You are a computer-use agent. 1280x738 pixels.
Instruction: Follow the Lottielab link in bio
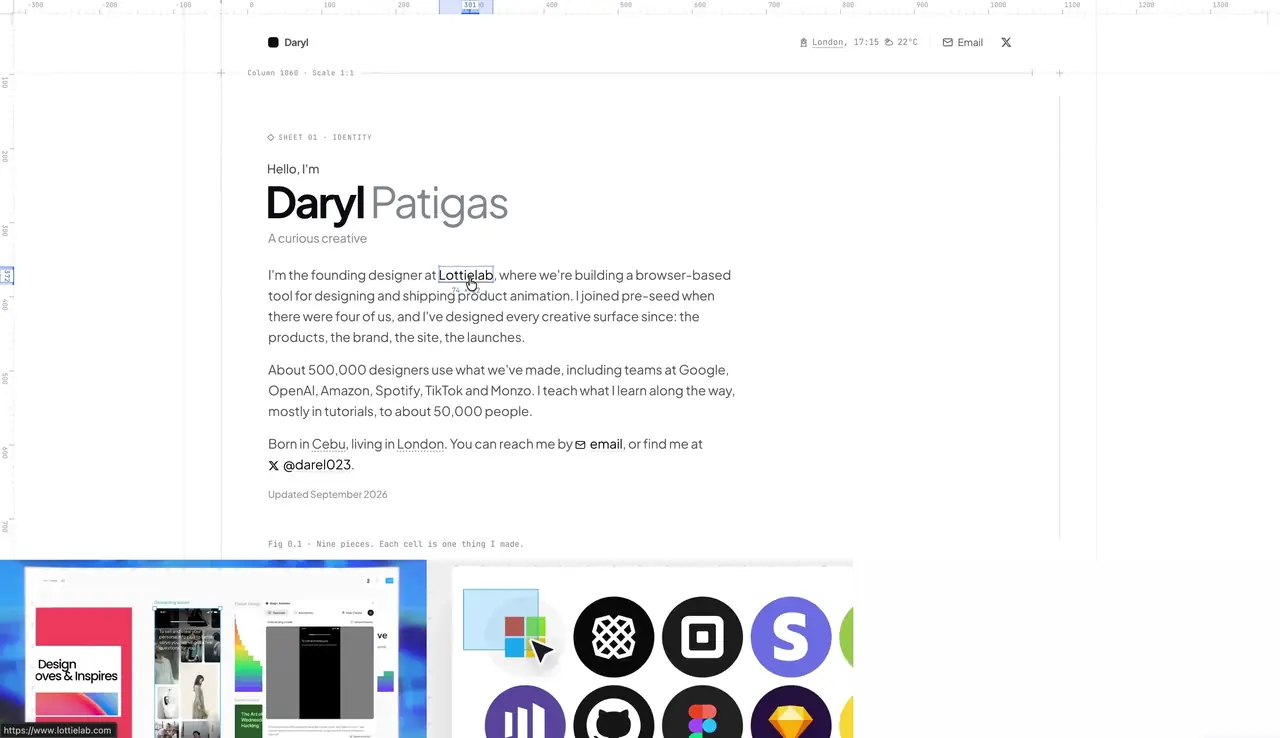click(x=466, y=275)
